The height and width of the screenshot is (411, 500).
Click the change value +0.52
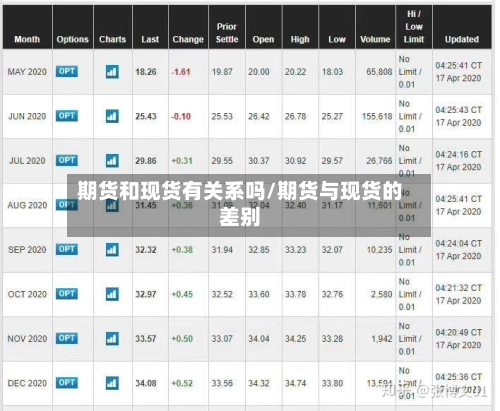(x=182, y=383)
